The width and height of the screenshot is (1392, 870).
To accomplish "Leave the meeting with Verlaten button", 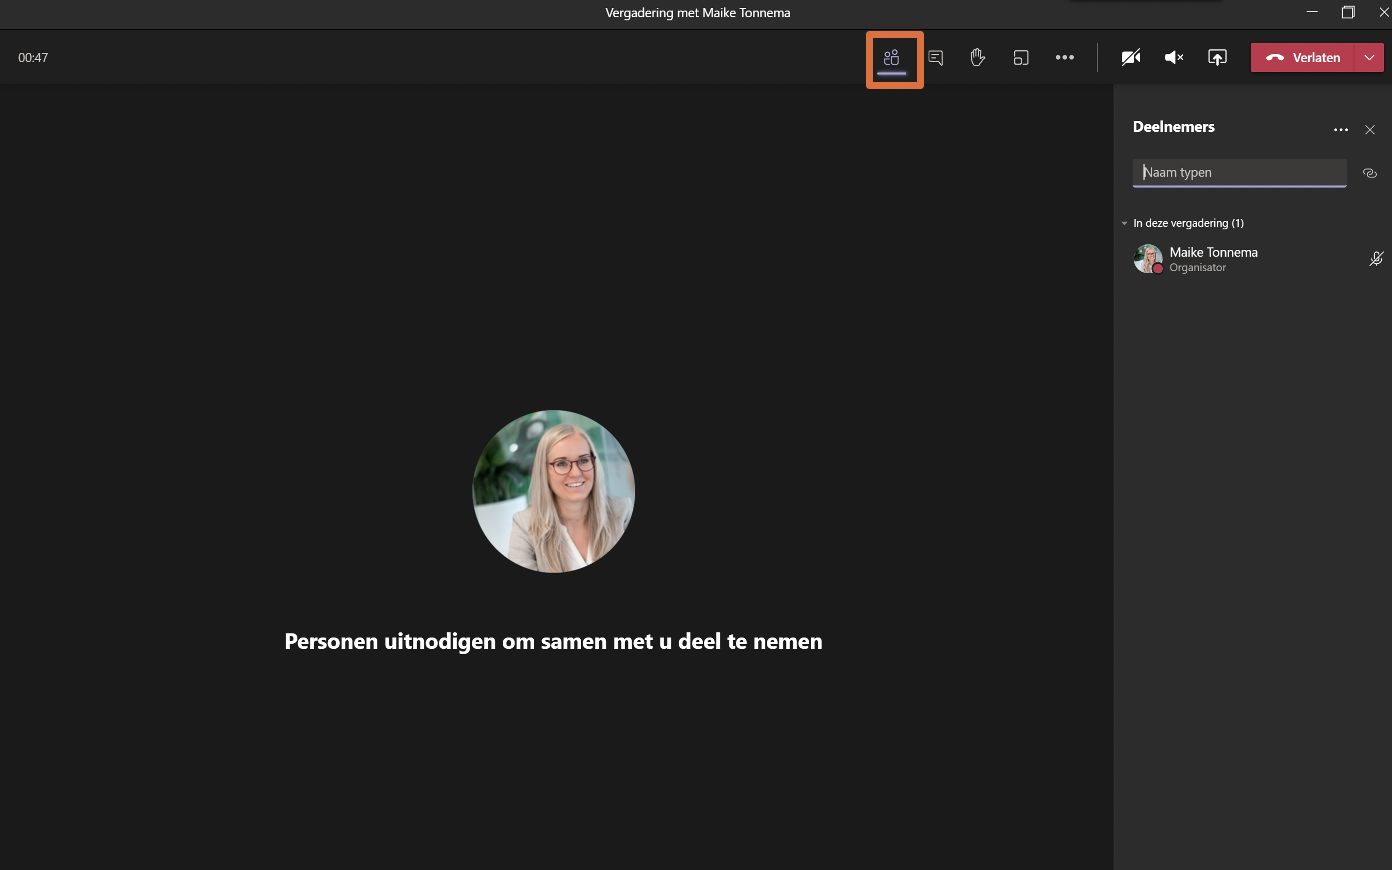I will click(x=1303, y=58).
